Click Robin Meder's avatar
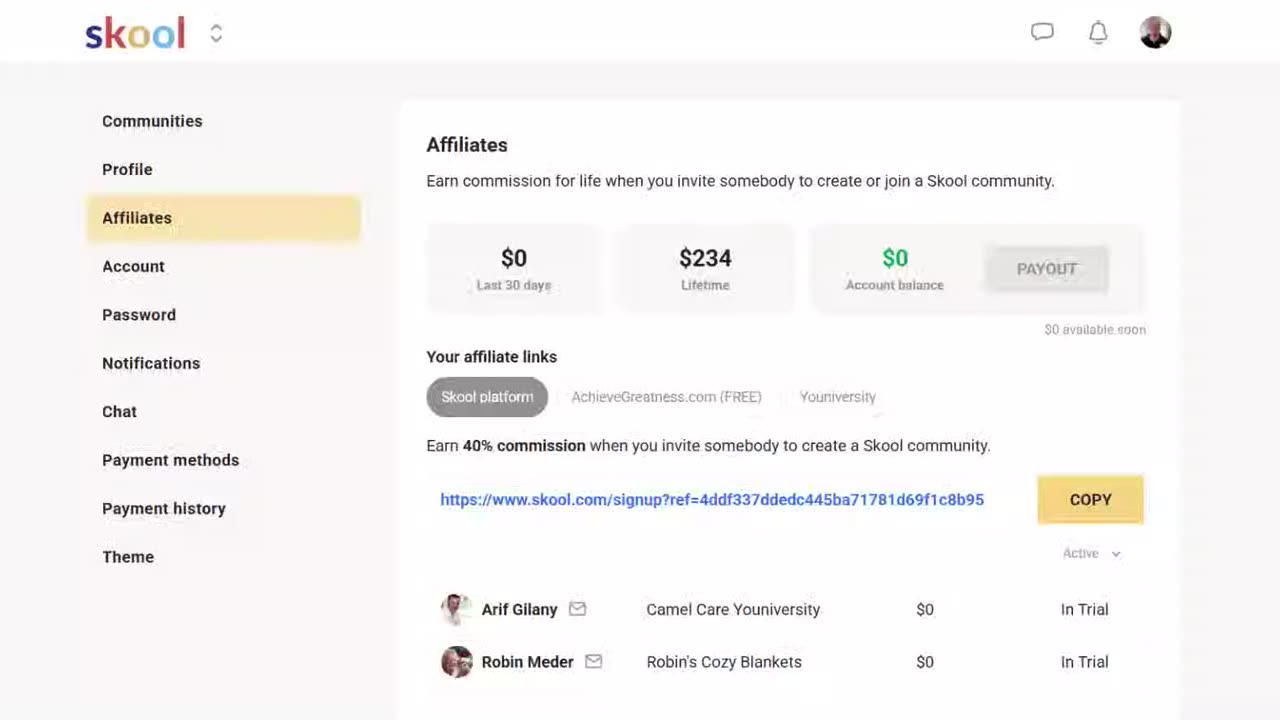The height and width of the screenshot is (720, 1280). (x=457, y=662)
